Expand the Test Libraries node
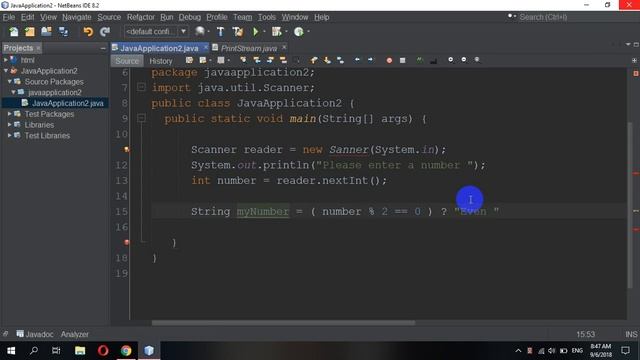640x360 pixels. (x=9, y=135)
